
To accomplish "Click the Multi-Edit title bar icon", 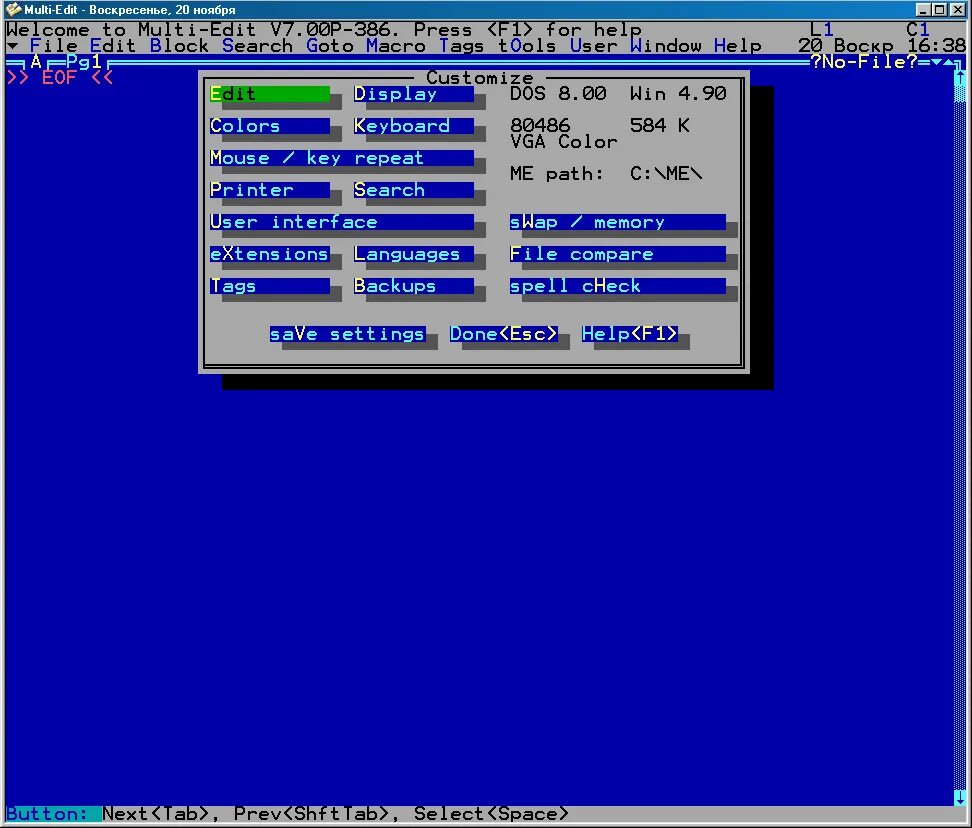I will 13,9.
